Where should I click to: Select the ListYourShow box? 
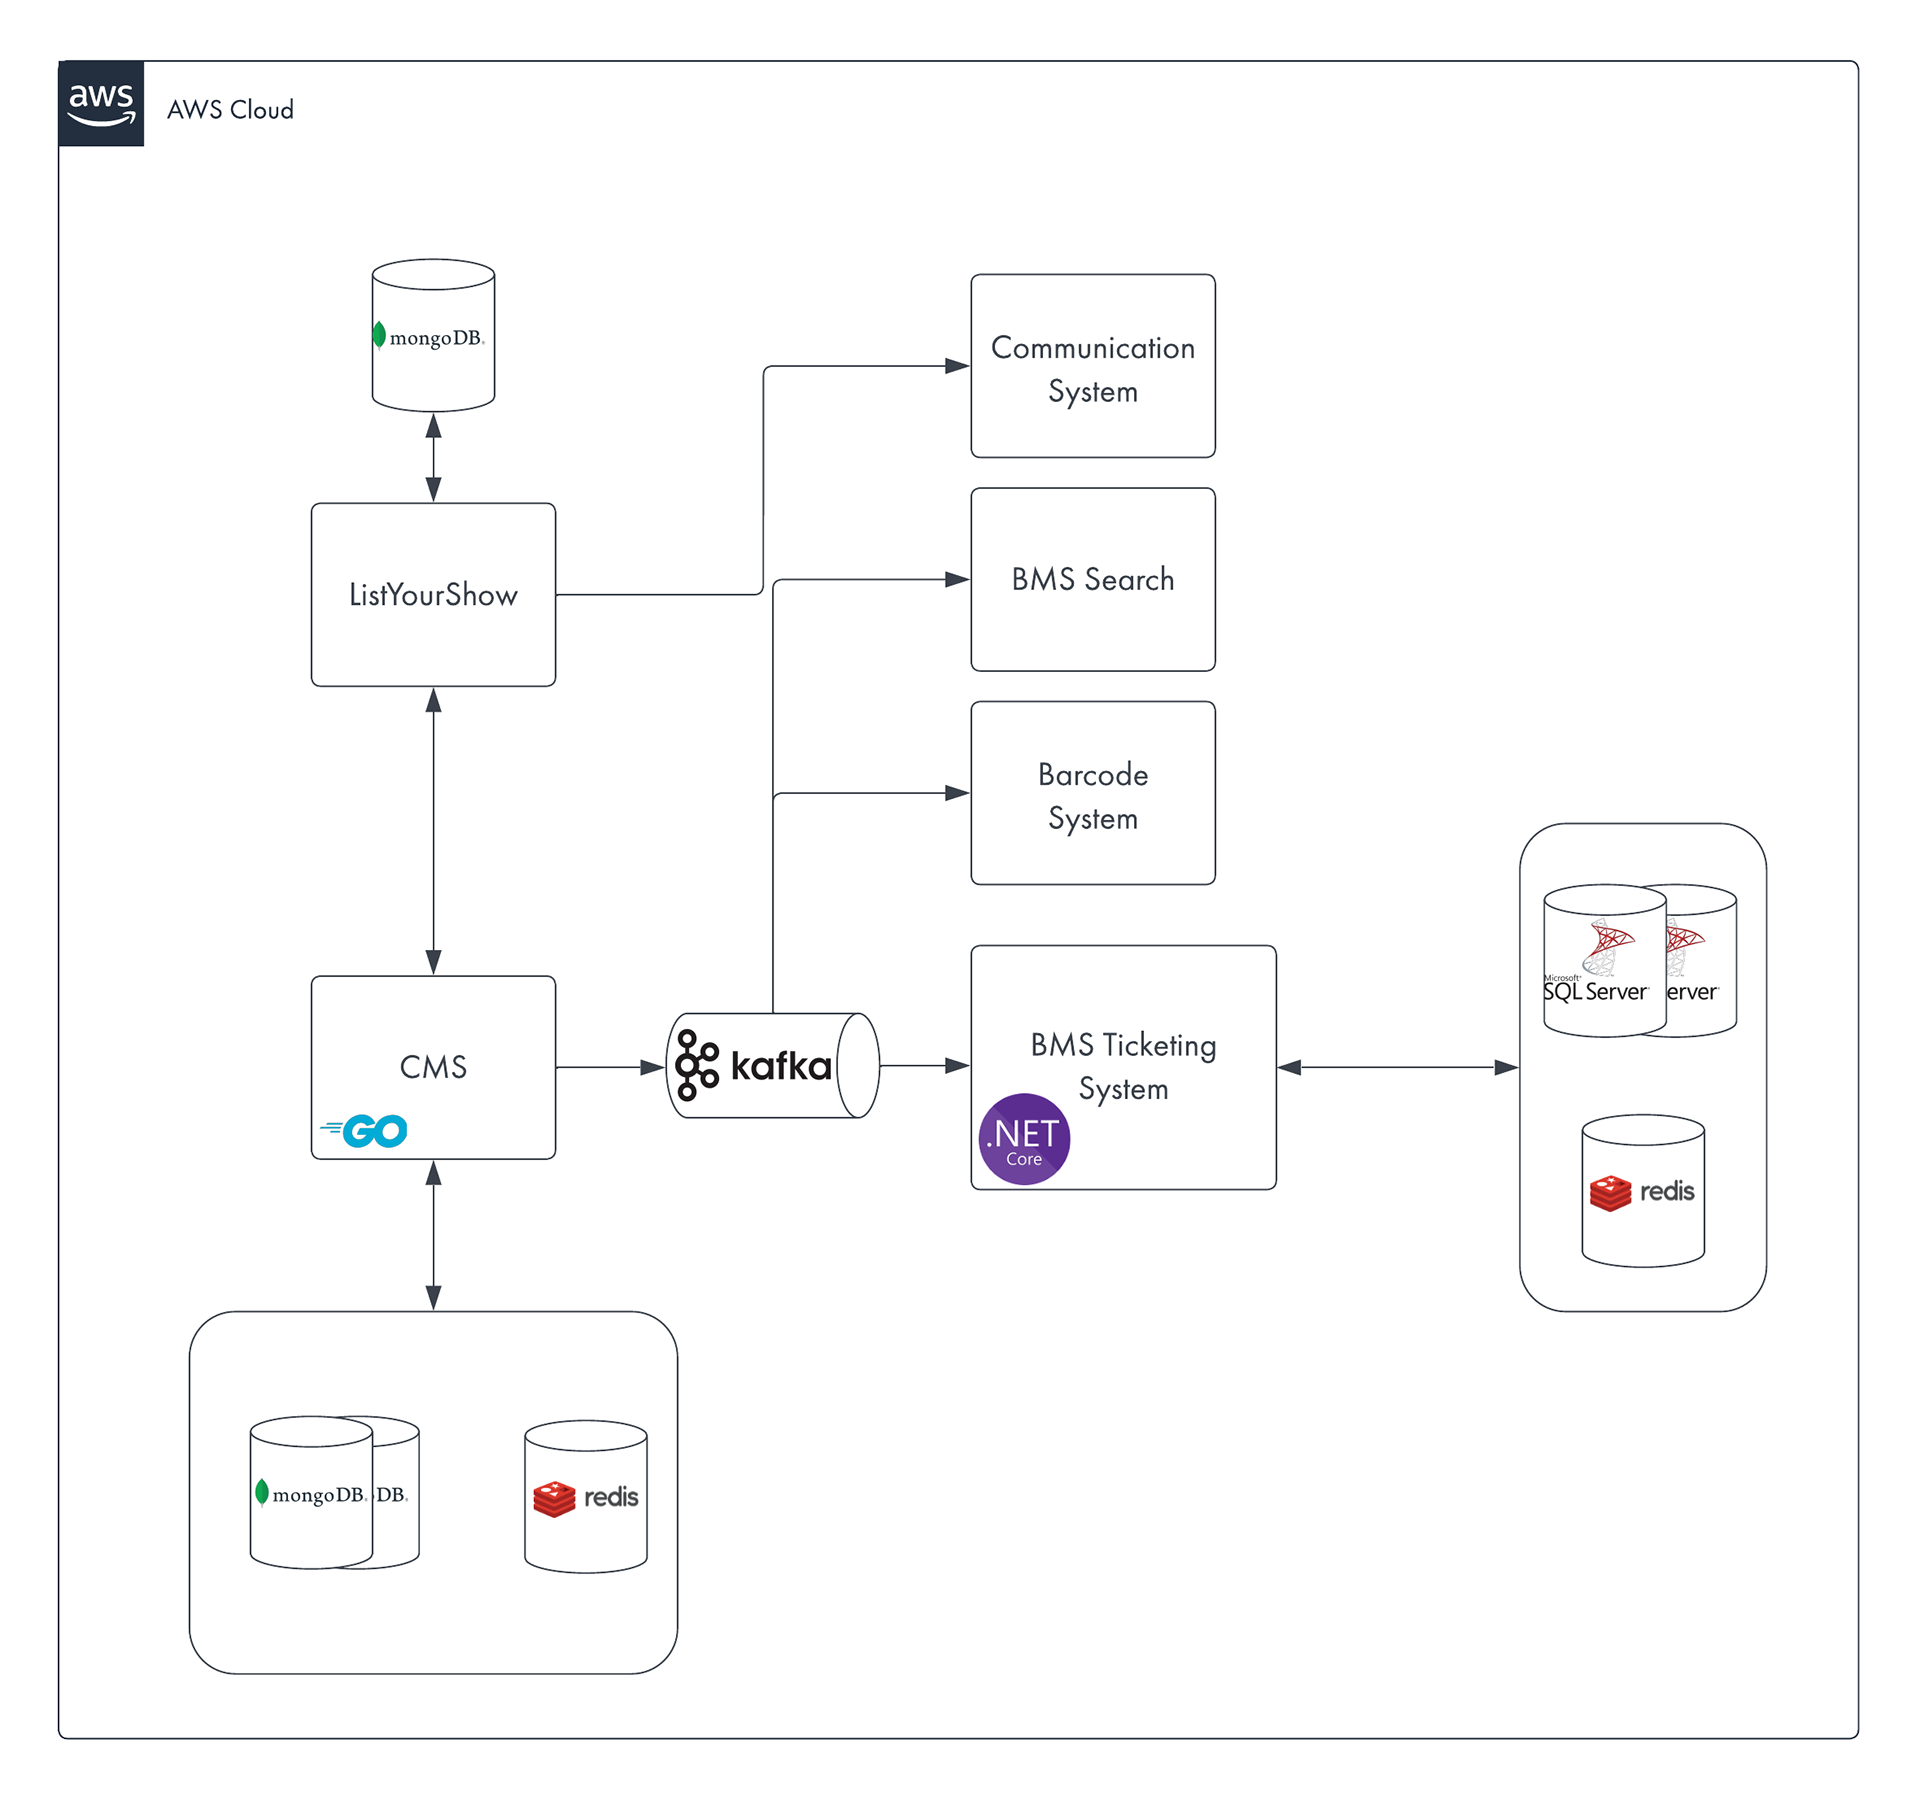pyautogui.click(x=433, y=595)
